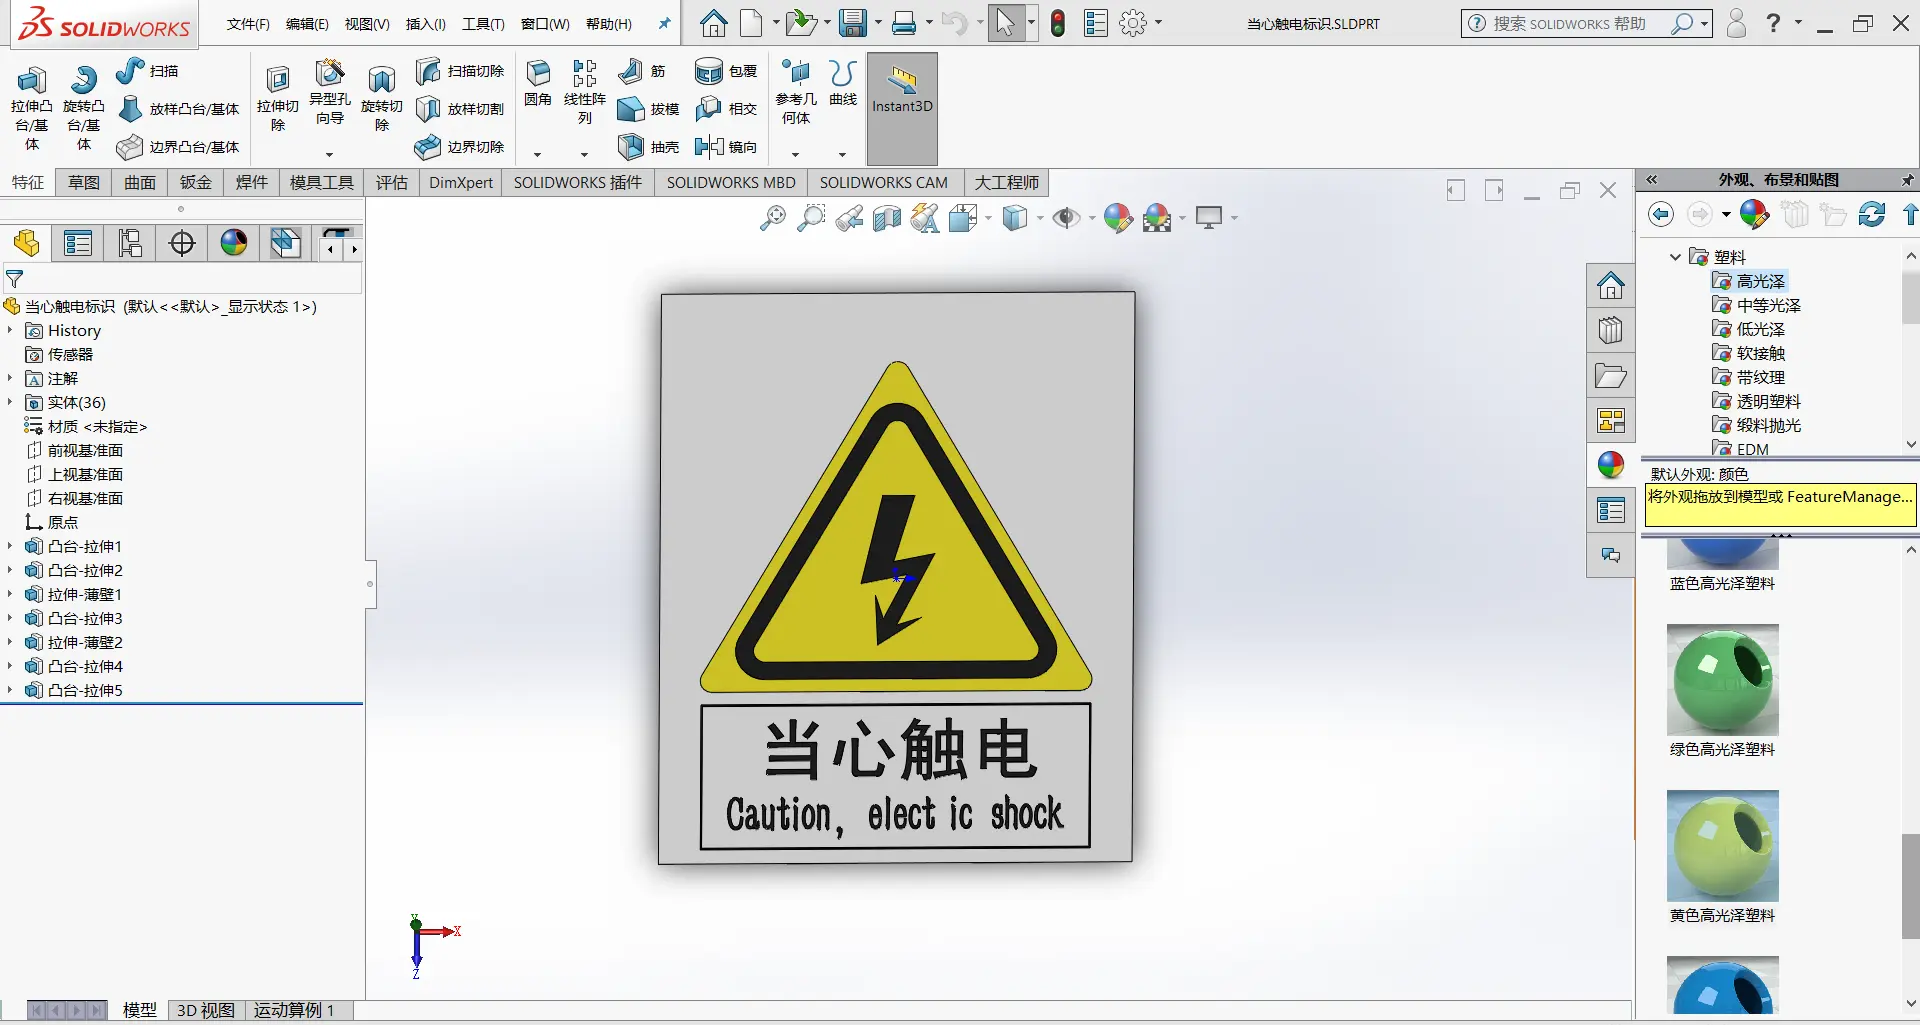
Task: Click the Shell (抽壳) tool
Action: [648, 147]
